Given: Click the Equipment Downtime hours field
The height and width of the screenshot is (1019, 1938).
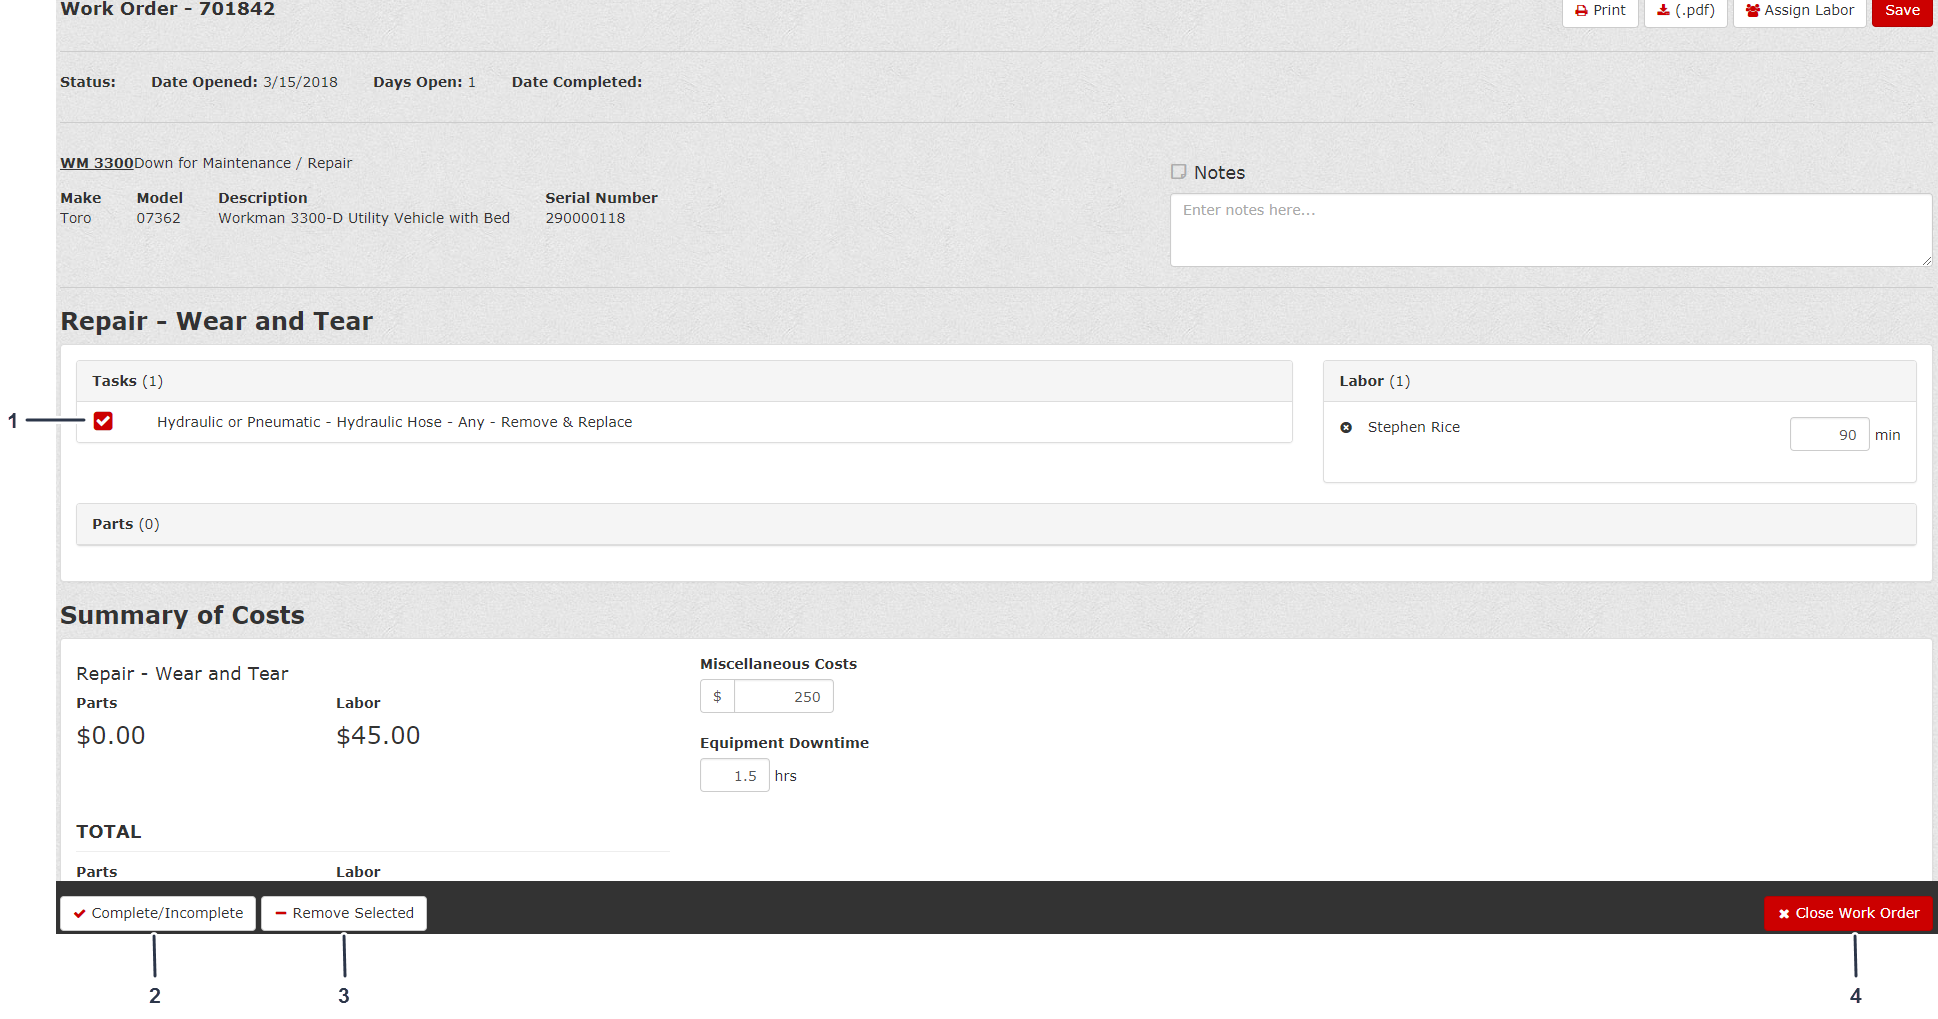Looking at the screenshot, I should [x=734, y=776].
